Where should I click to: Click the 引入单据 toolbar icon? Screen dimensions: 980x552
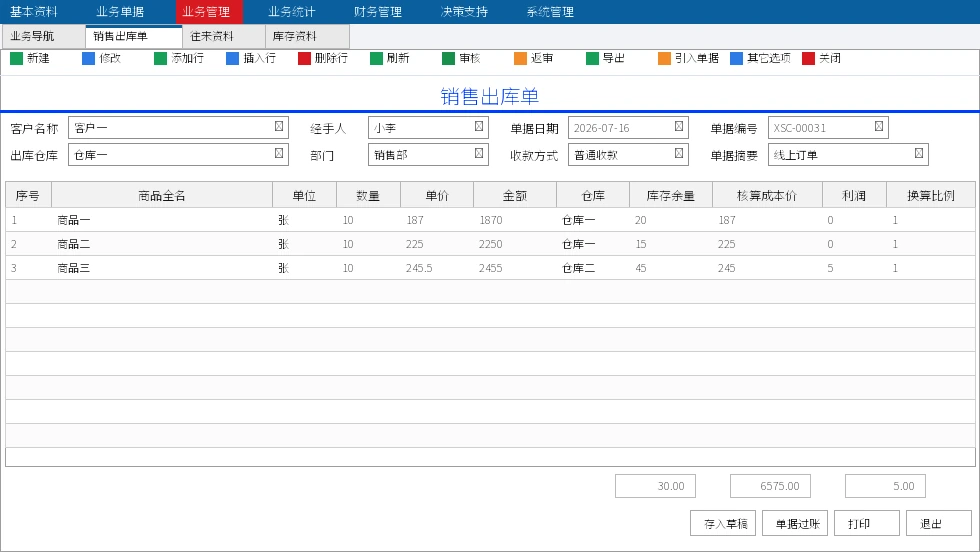664,58
